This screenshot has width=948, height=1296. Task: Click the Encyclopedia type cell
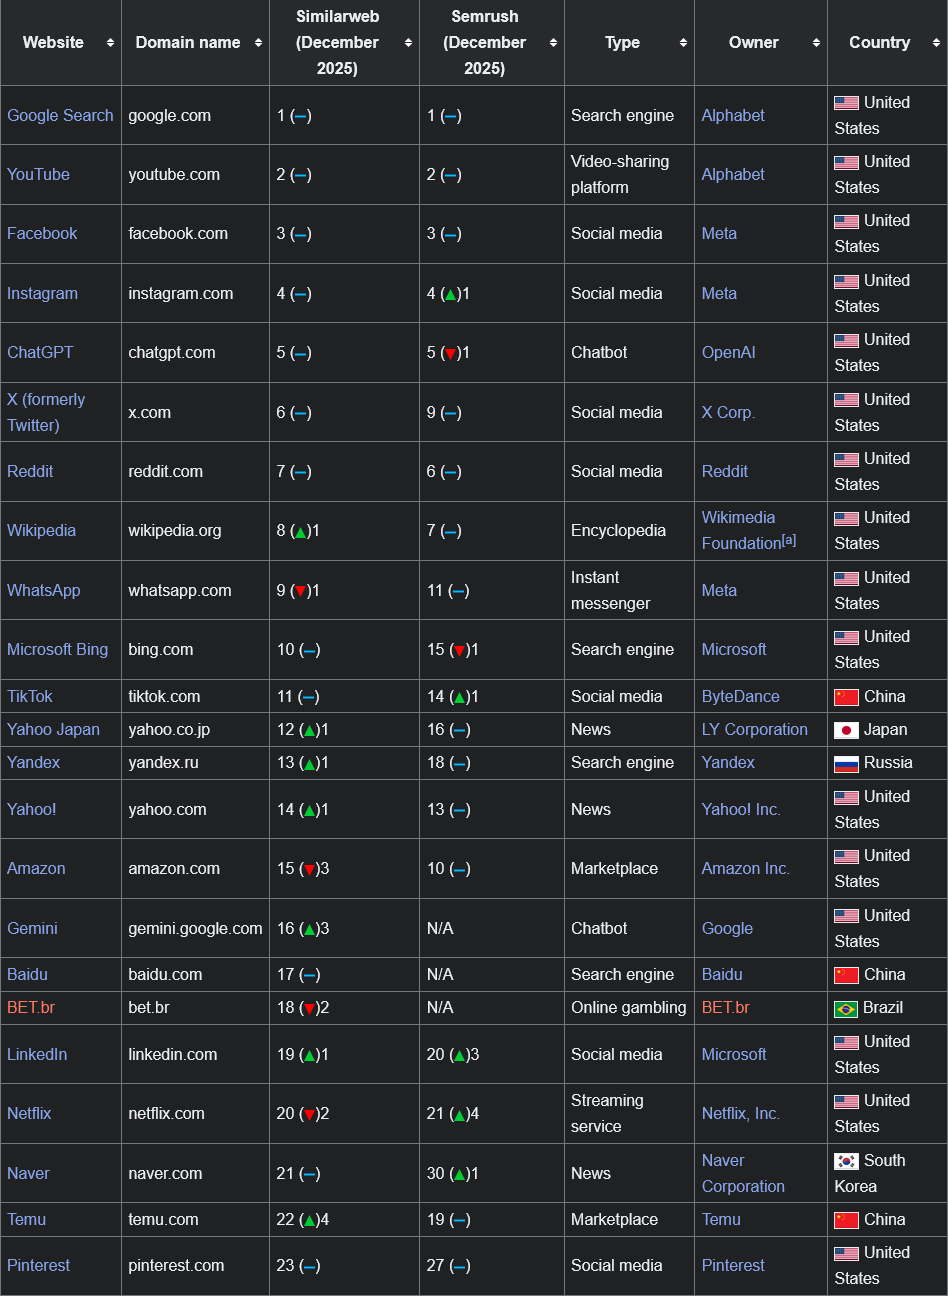(629, 530)
